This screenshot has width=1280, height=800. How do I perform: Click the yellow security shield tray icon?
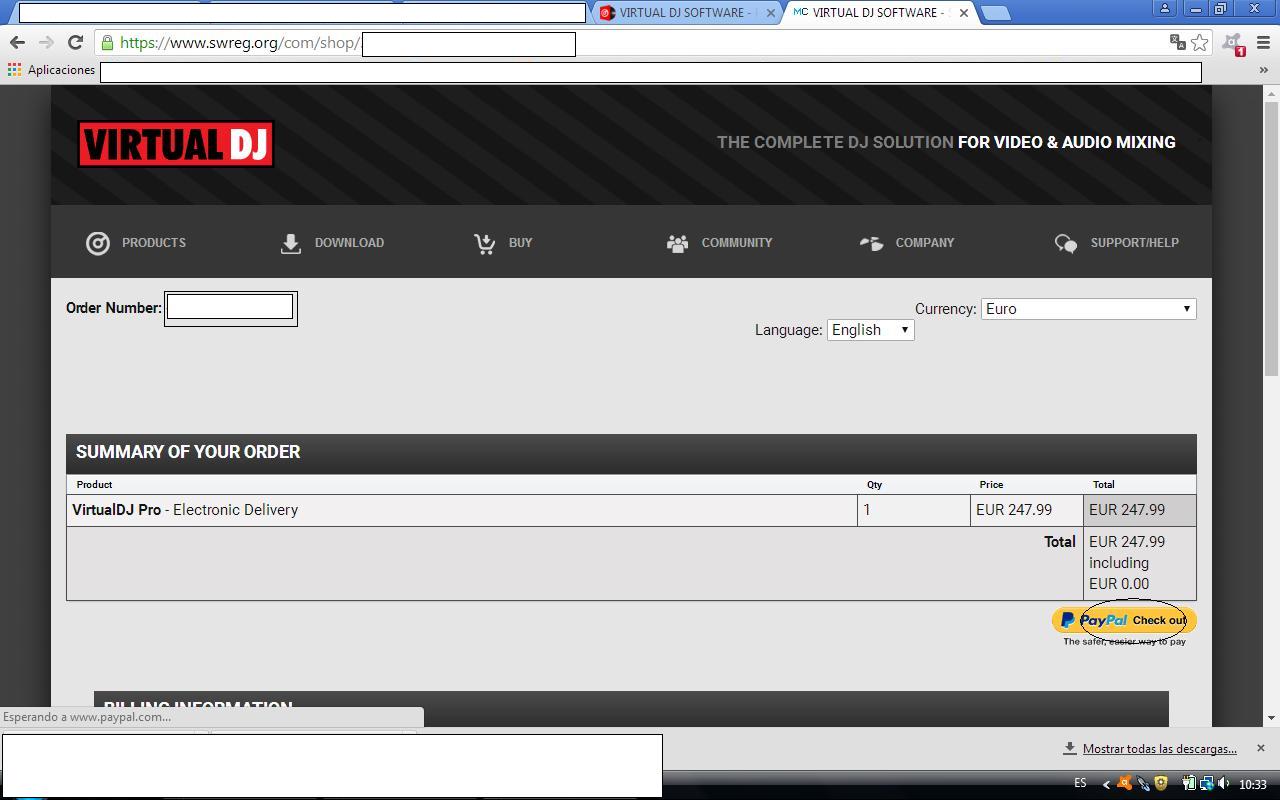(x=1161, y=784)
